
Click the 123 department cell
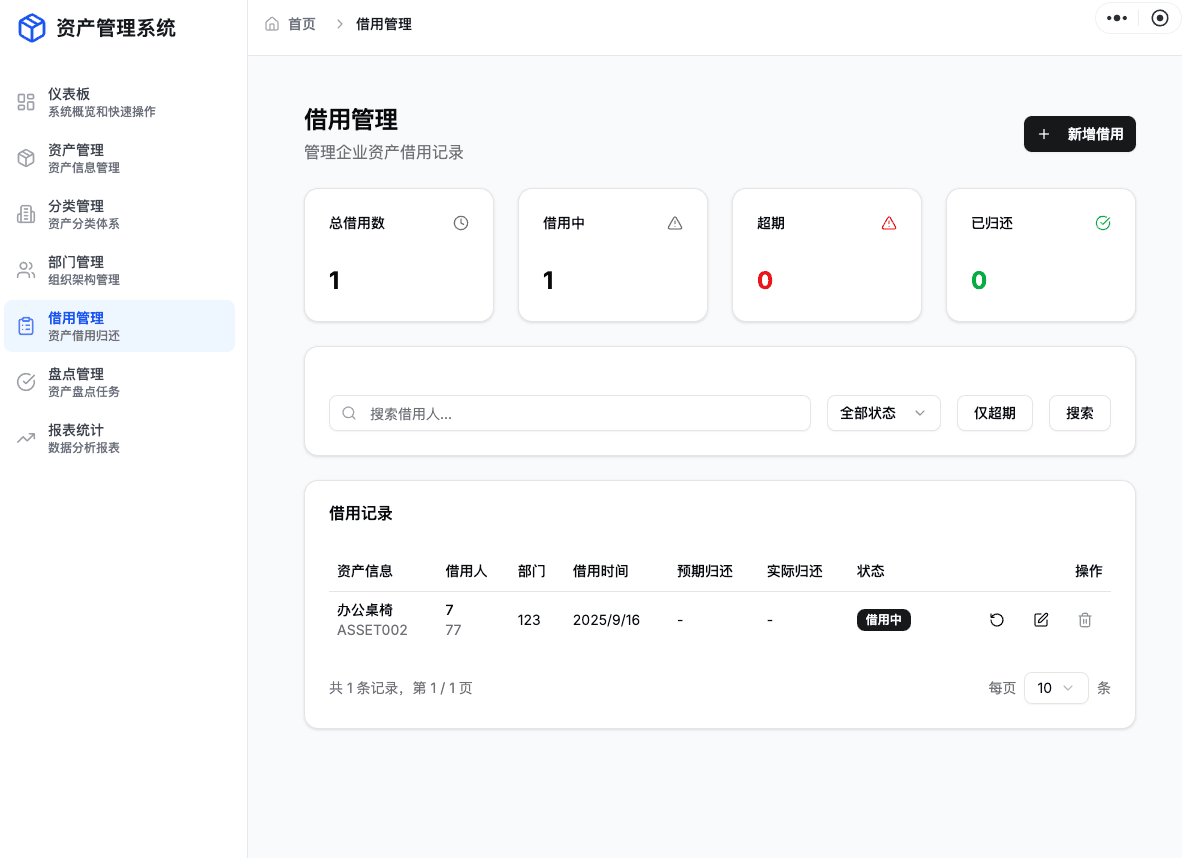click(528, 620)
